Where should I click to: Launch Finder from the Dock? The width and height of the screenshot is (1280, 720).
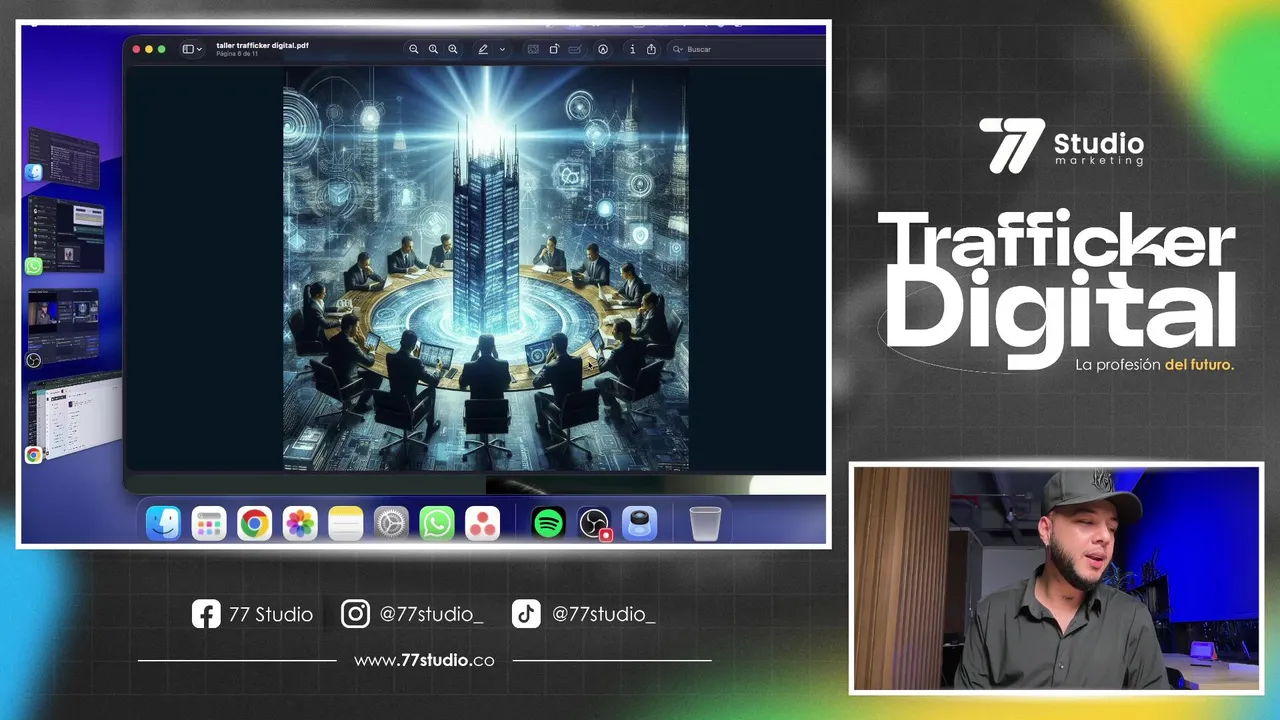164,523
